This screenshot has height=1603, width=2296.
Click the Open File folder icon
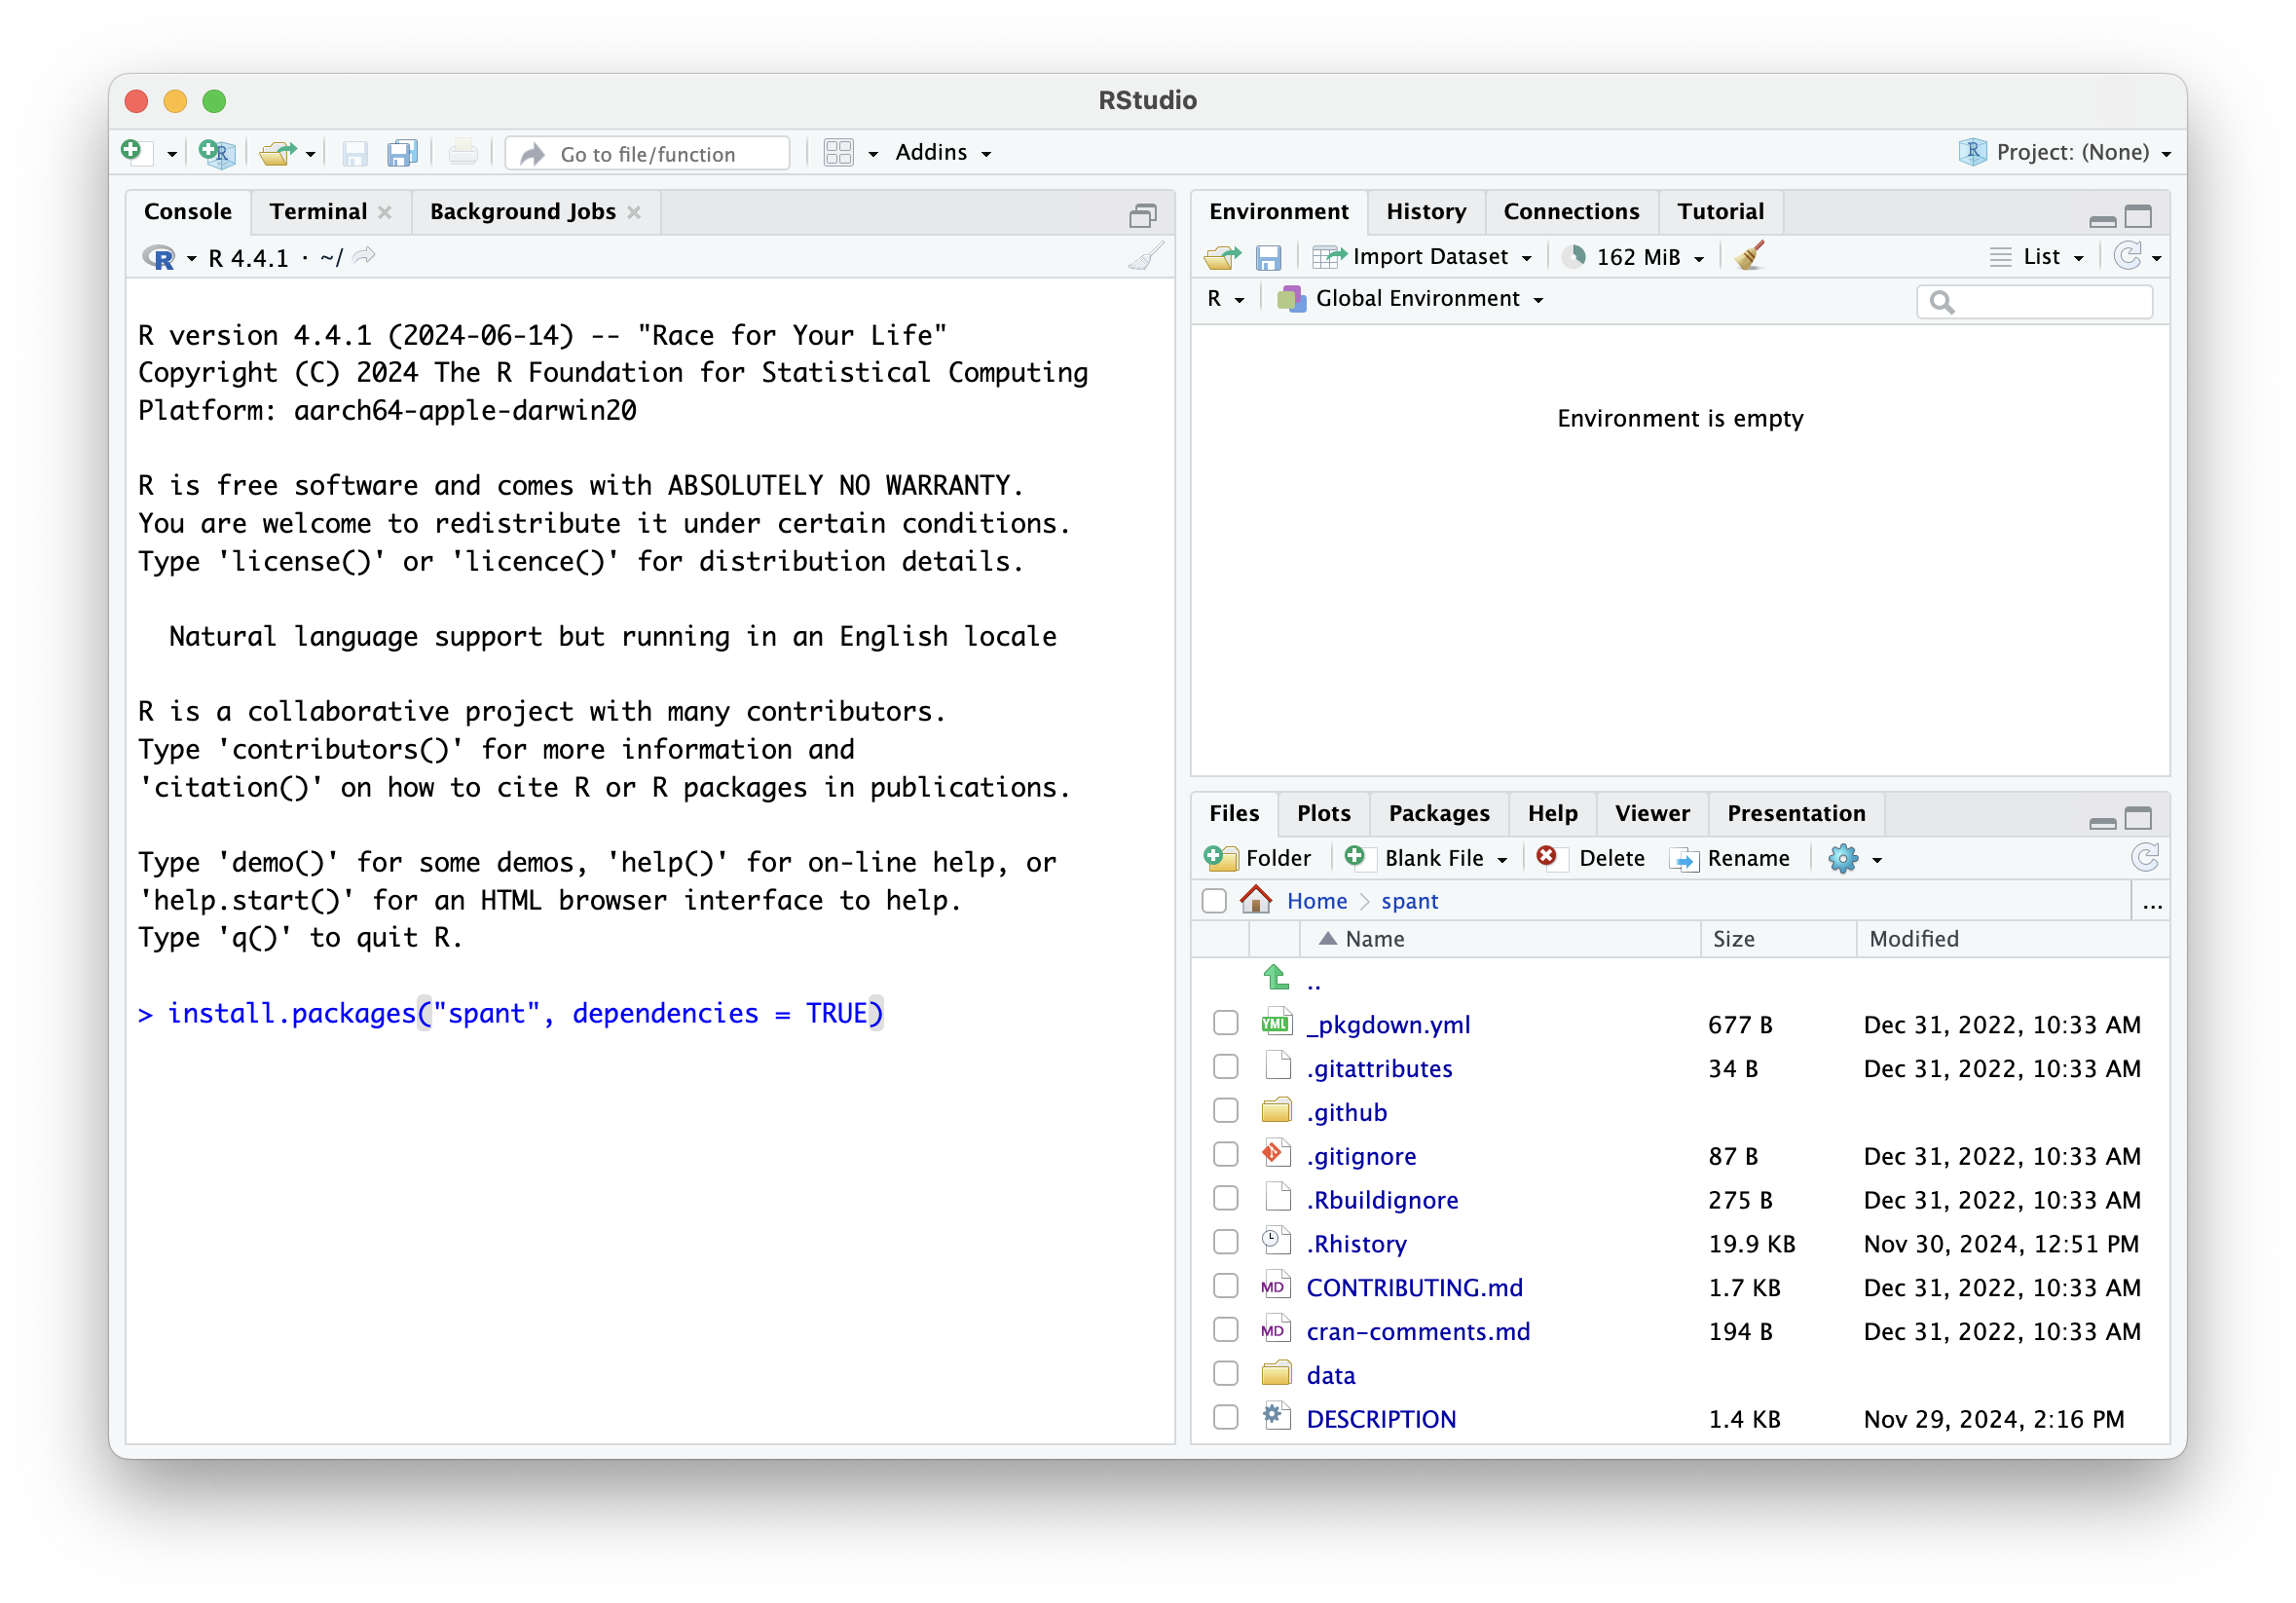coord(278,153)
